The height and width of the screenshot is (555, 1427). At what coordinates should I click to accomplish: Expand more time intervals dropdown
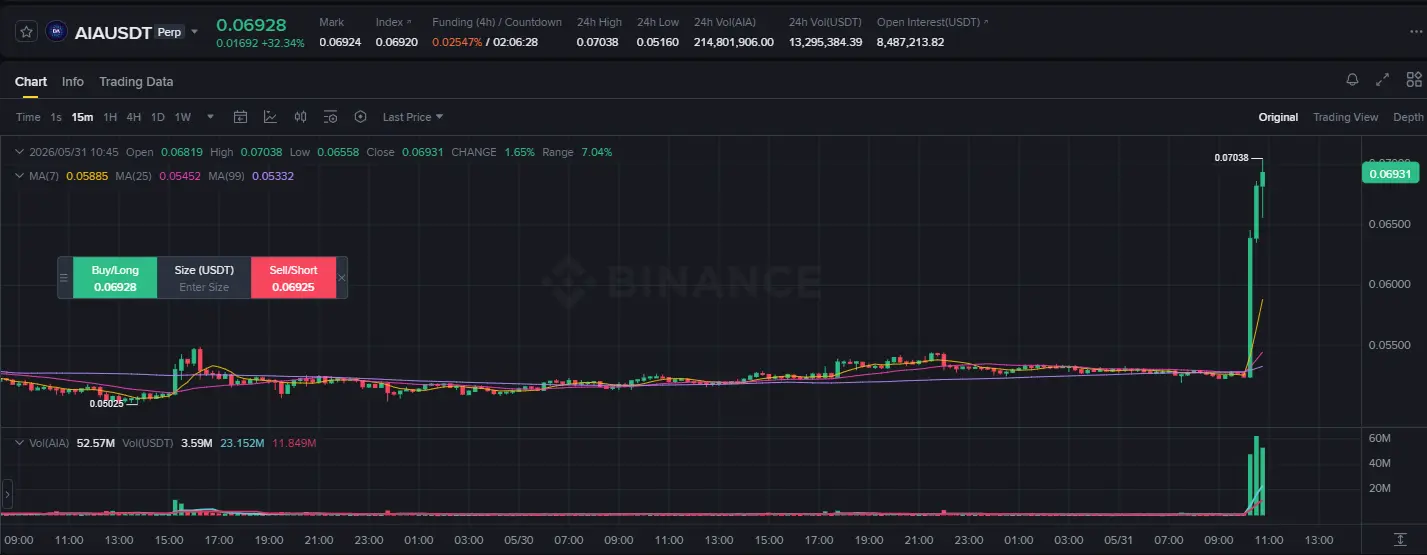210,117
